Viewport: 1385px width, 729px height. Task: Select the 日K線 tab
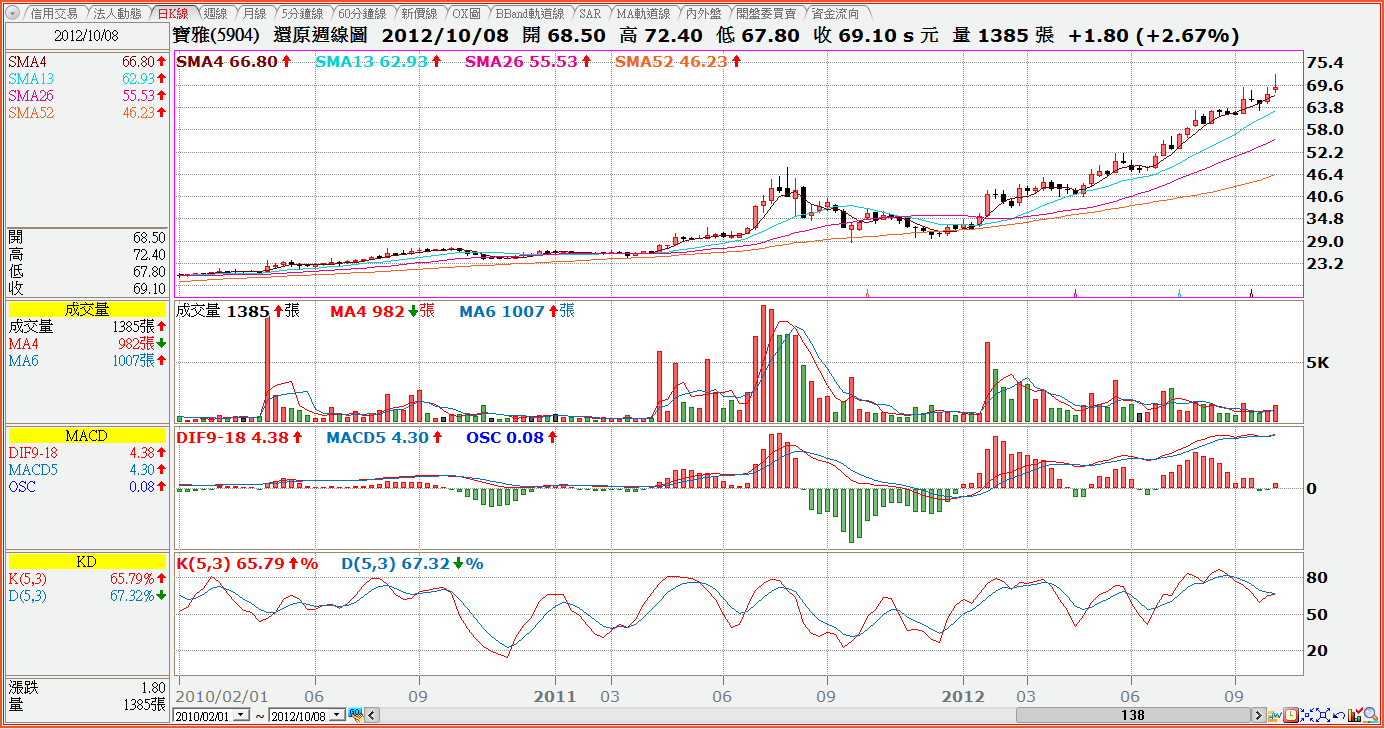[x=172, y=14]
